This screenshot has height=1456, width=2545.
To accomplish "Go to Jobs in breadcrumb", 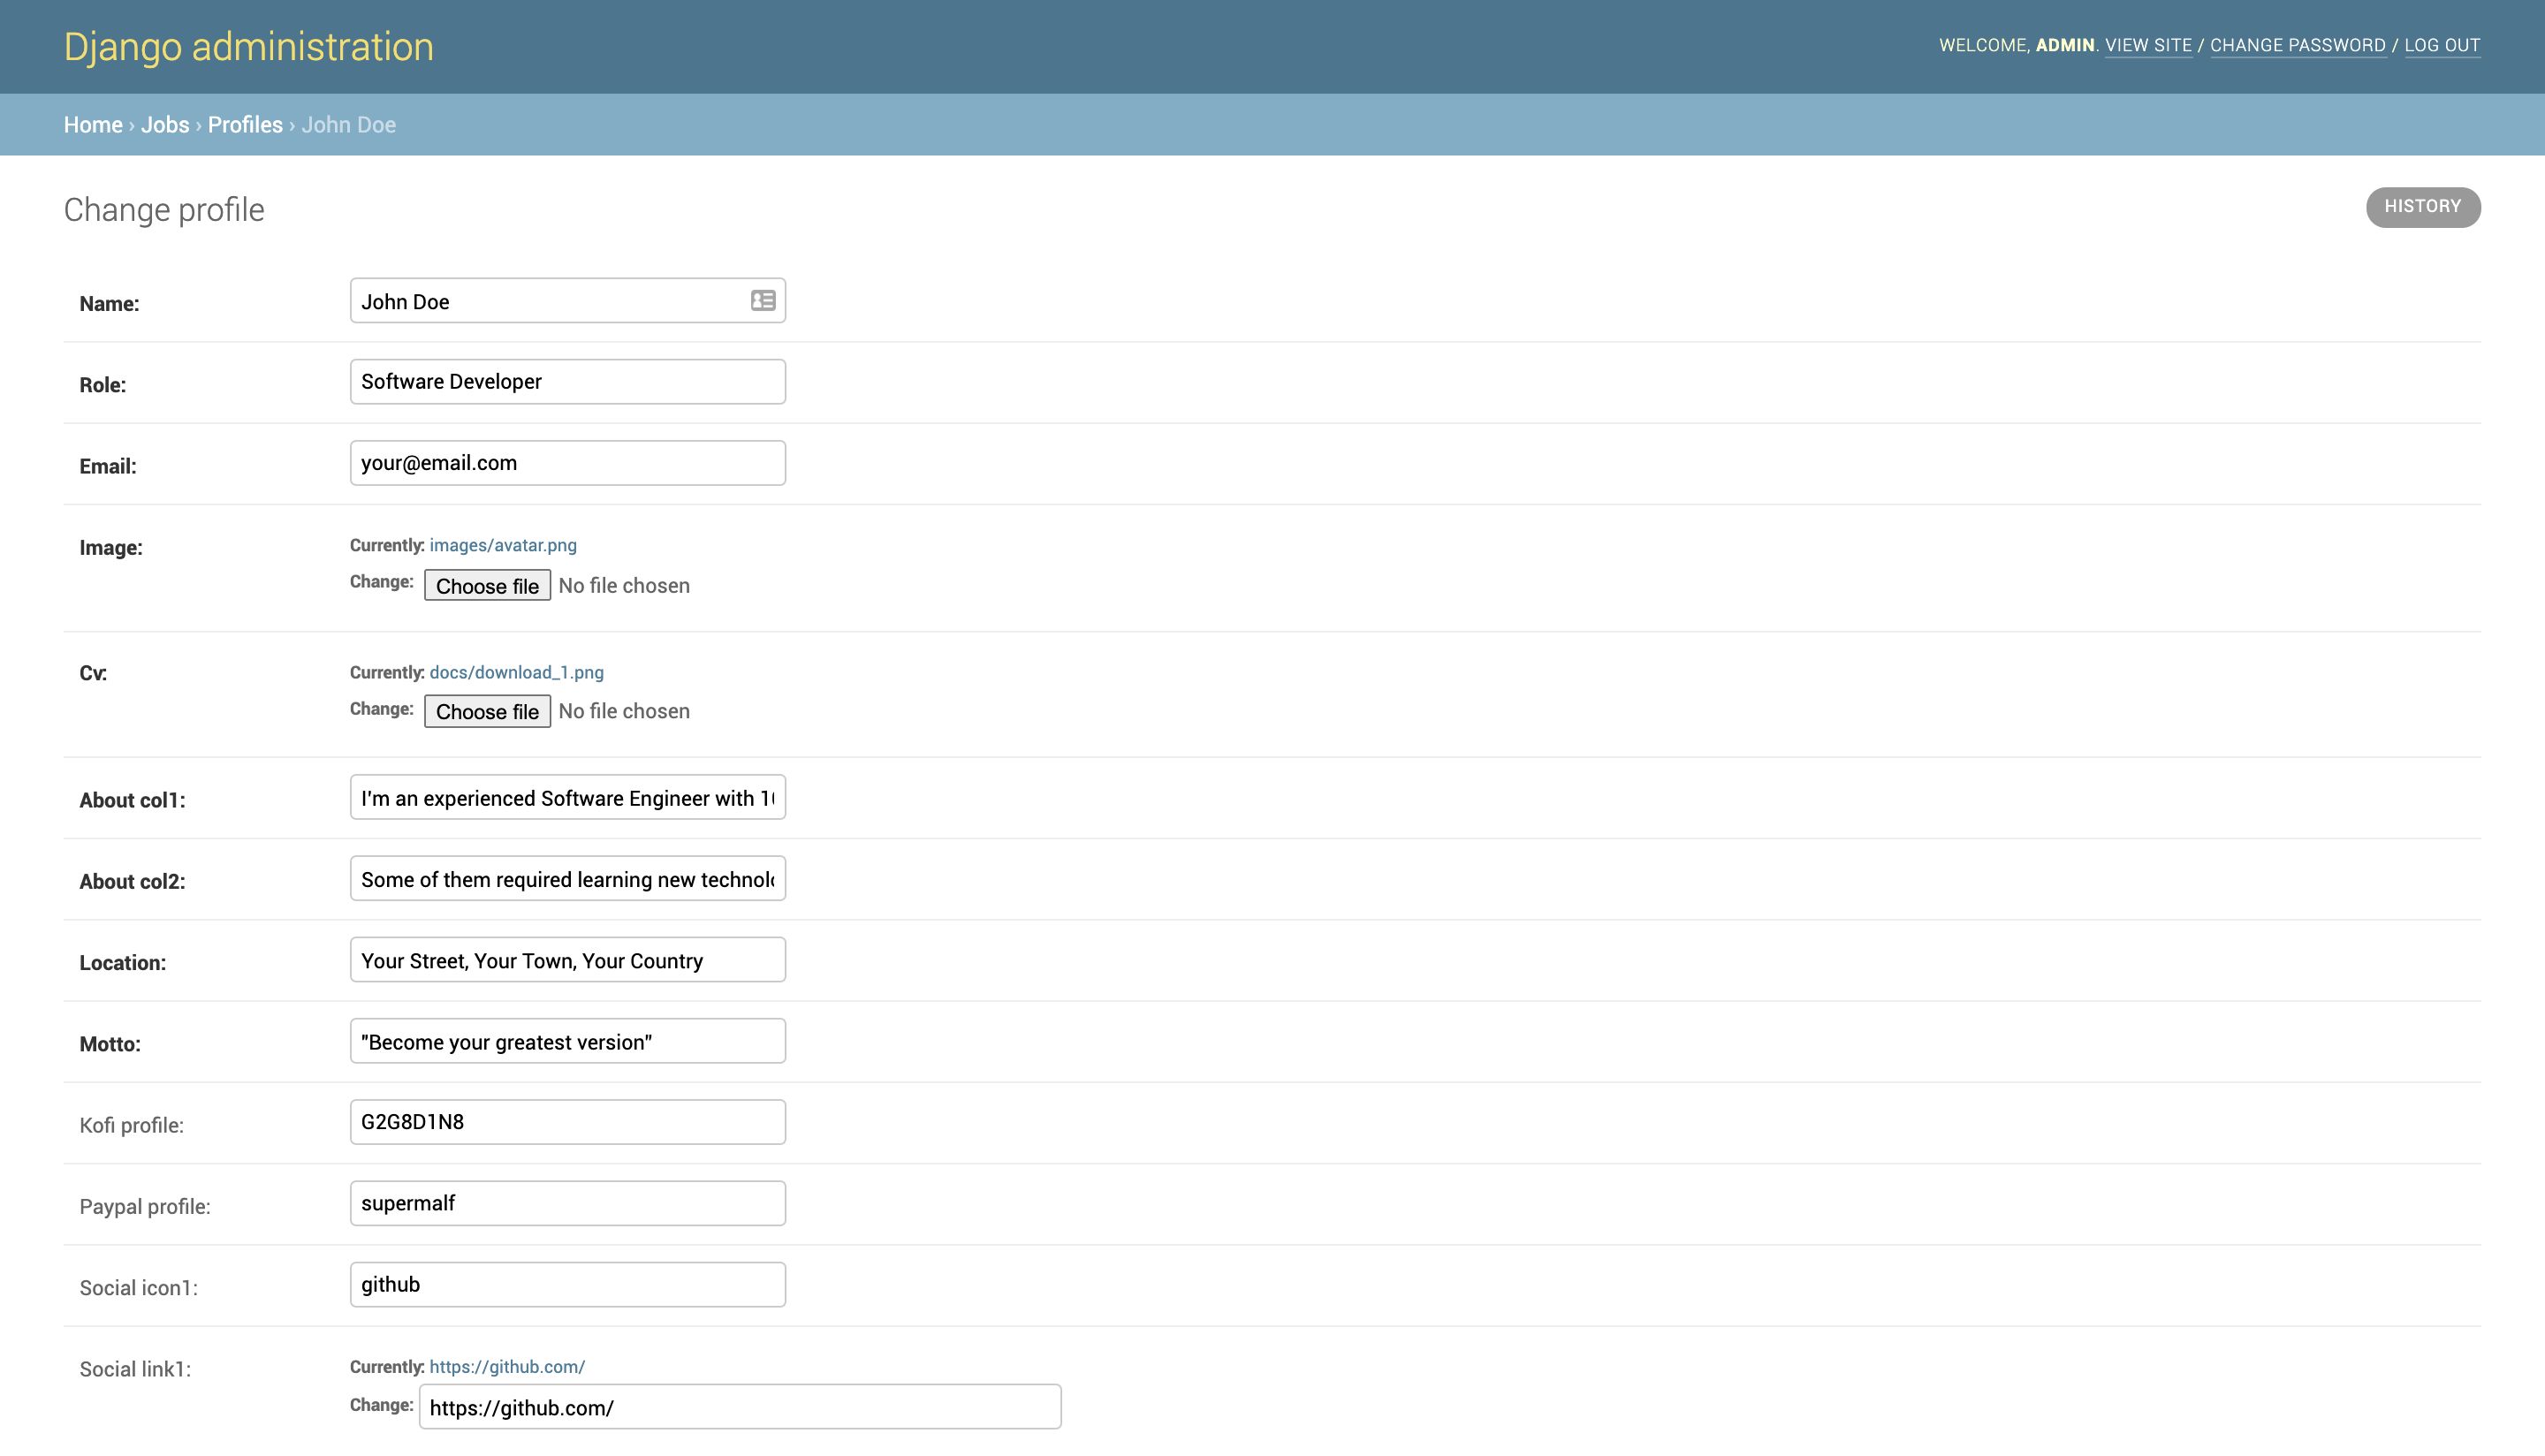I will click(165, 125).
